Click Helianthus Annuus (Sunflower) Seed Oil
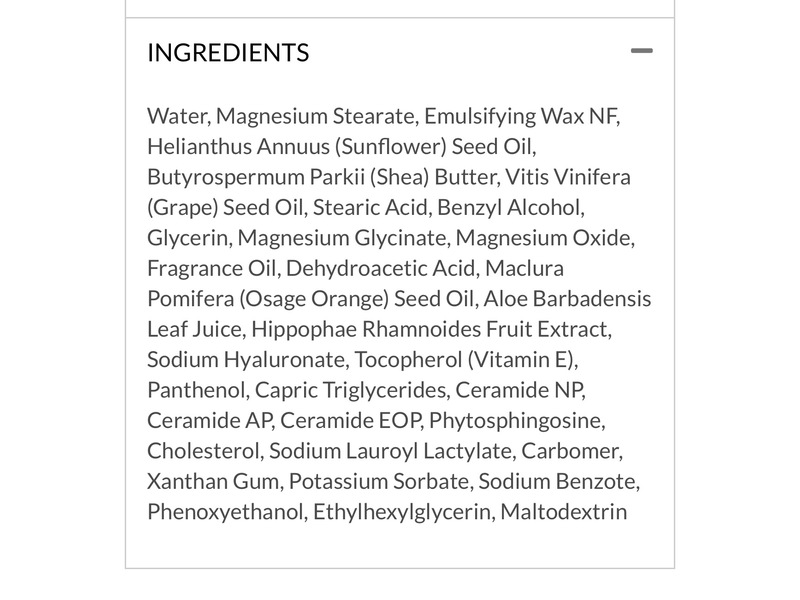The width and height of the screenshot is (800, 600). coord(342,146)
